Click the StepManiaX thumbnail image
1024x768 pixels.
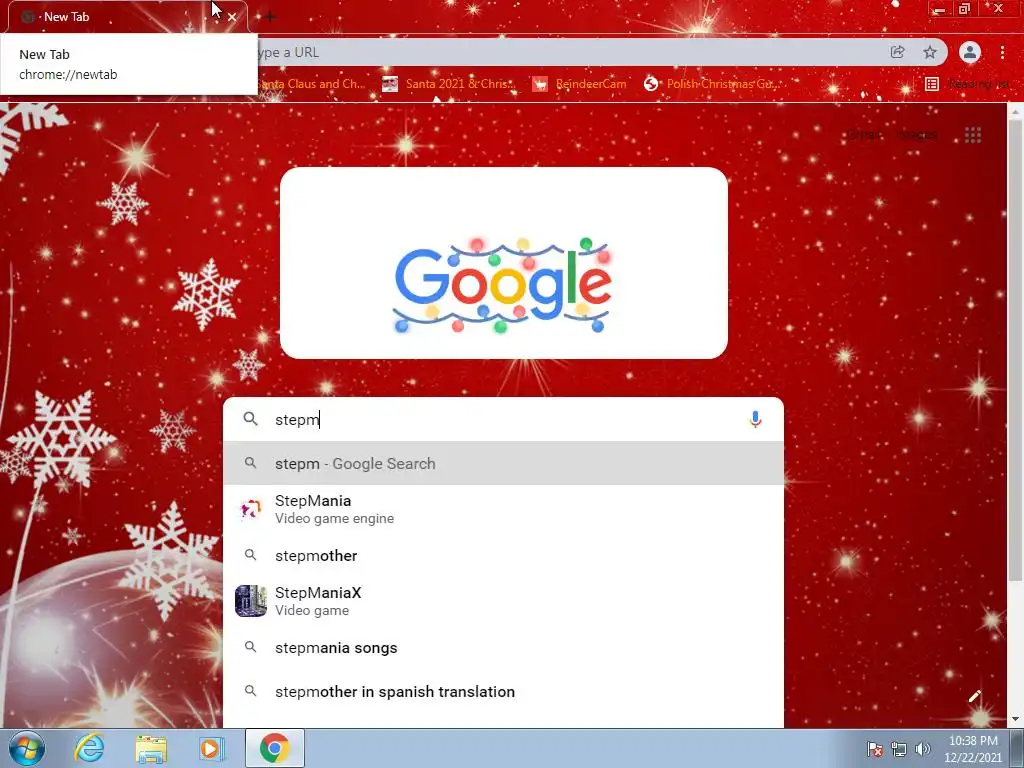251,601
